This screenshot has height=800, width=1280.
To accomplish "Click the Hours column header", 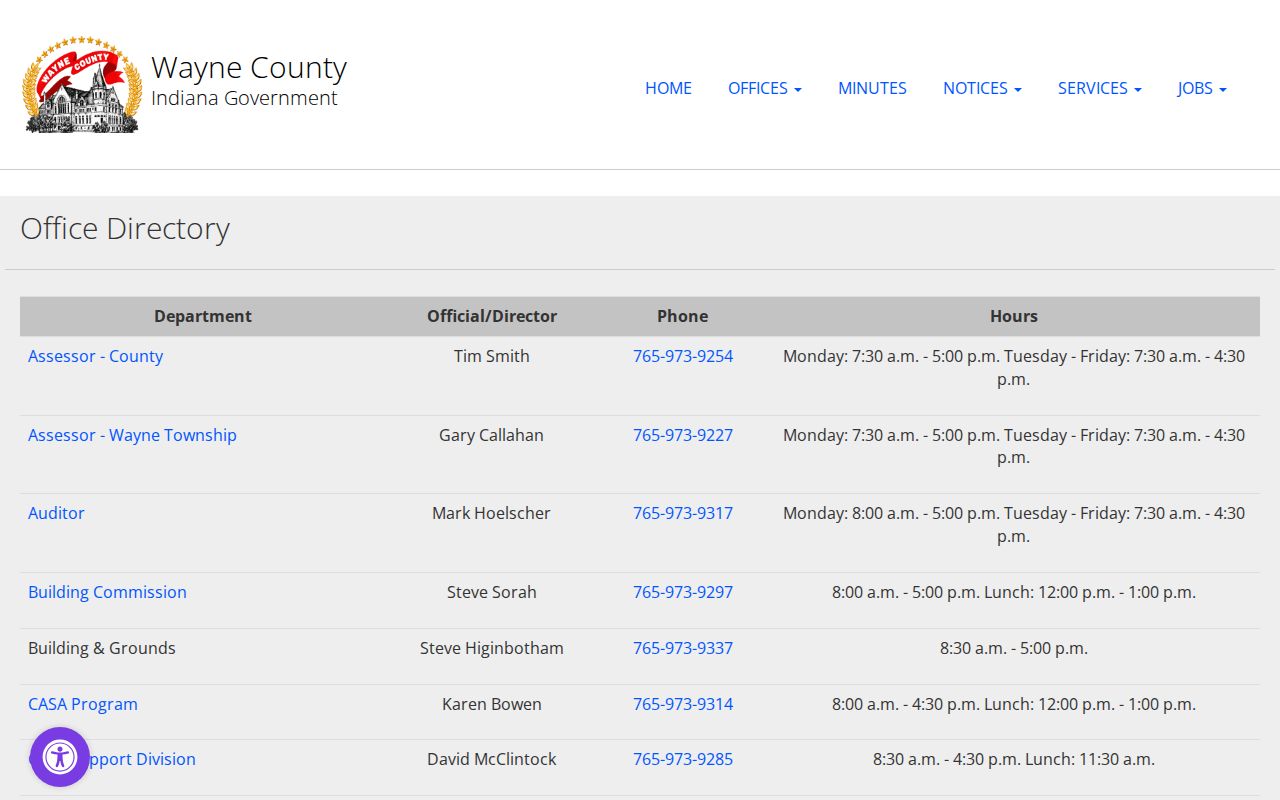I will pos(1014,316).
